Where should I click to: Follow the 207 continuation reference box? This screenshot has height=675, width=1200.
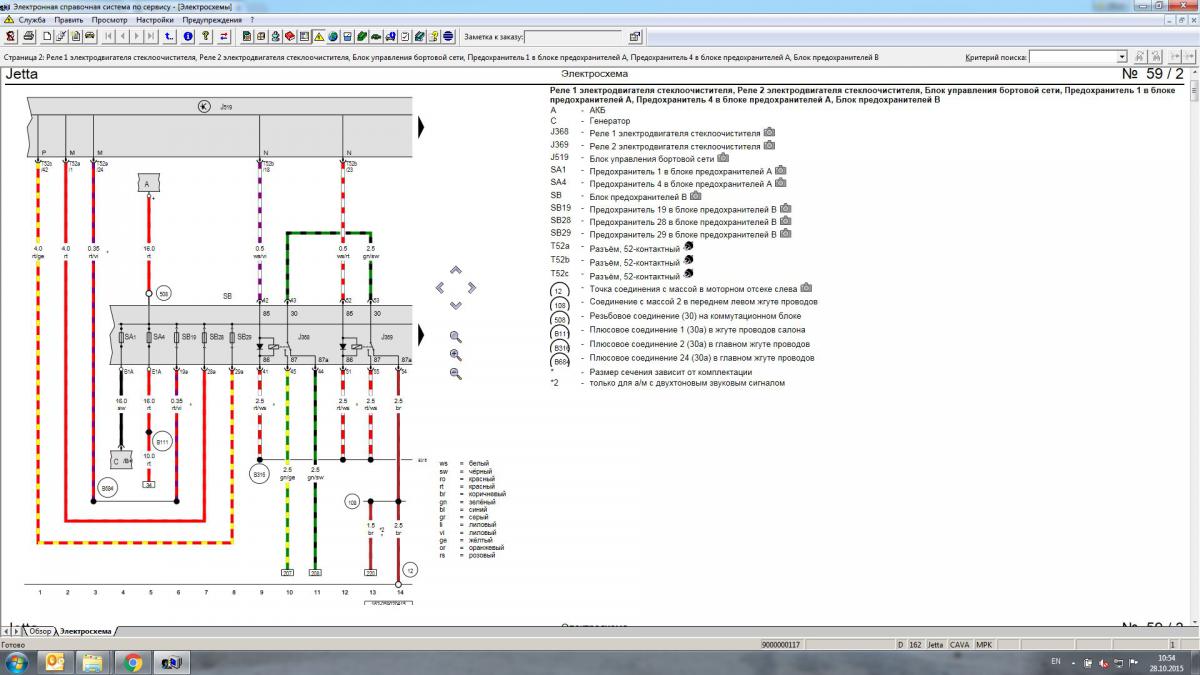coord(288,573)
